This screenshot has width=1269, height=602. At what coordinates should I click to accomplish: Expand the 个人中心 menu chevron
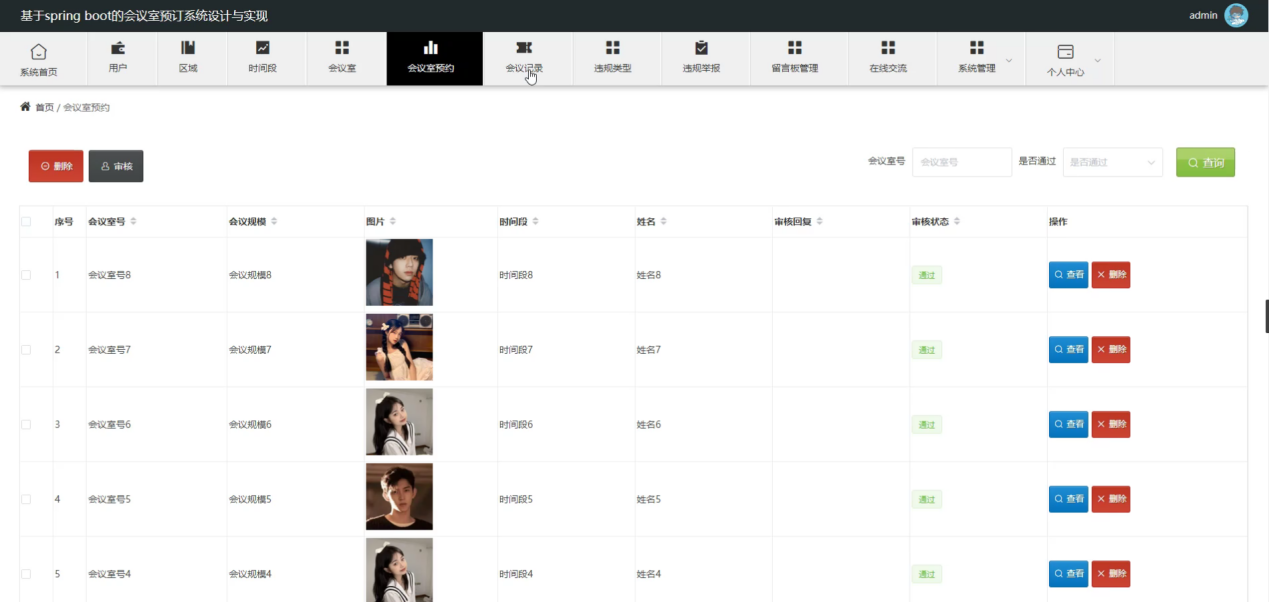[x=1098, y=60]
